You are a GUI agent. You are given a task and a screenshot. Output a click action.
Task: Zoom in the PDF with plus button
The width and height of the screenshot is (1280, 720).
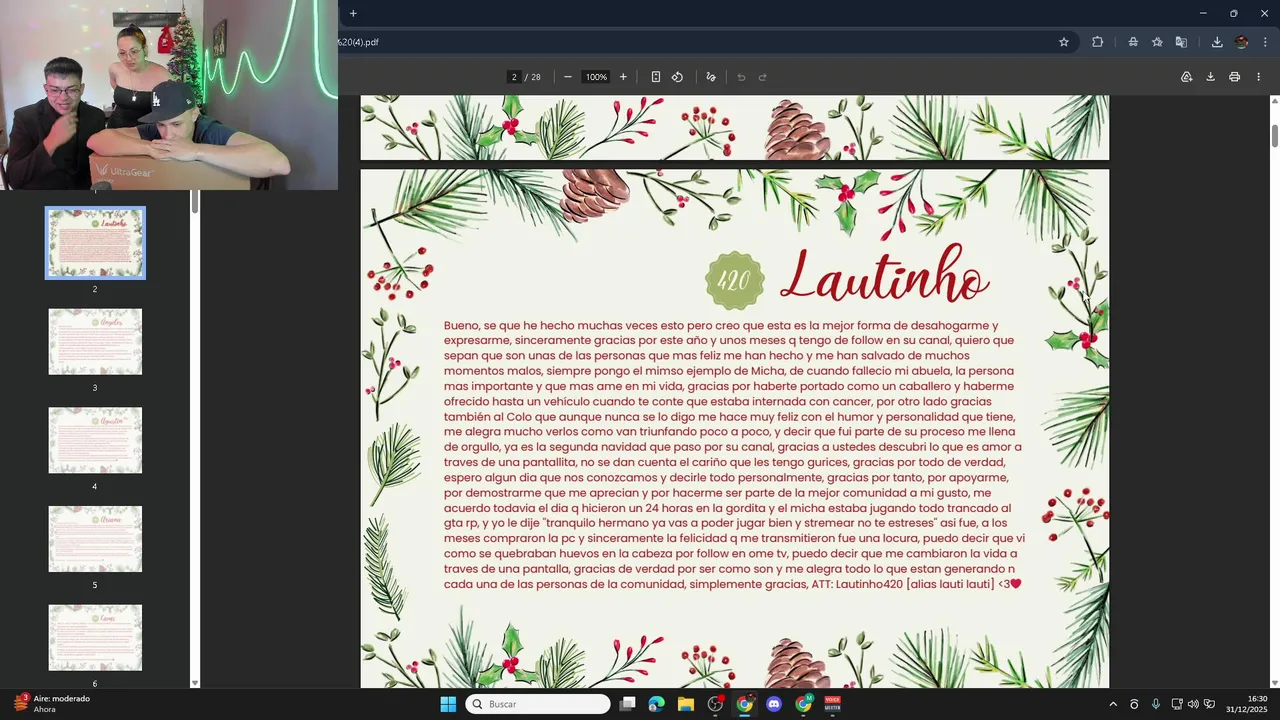click(x=623, y=77)
